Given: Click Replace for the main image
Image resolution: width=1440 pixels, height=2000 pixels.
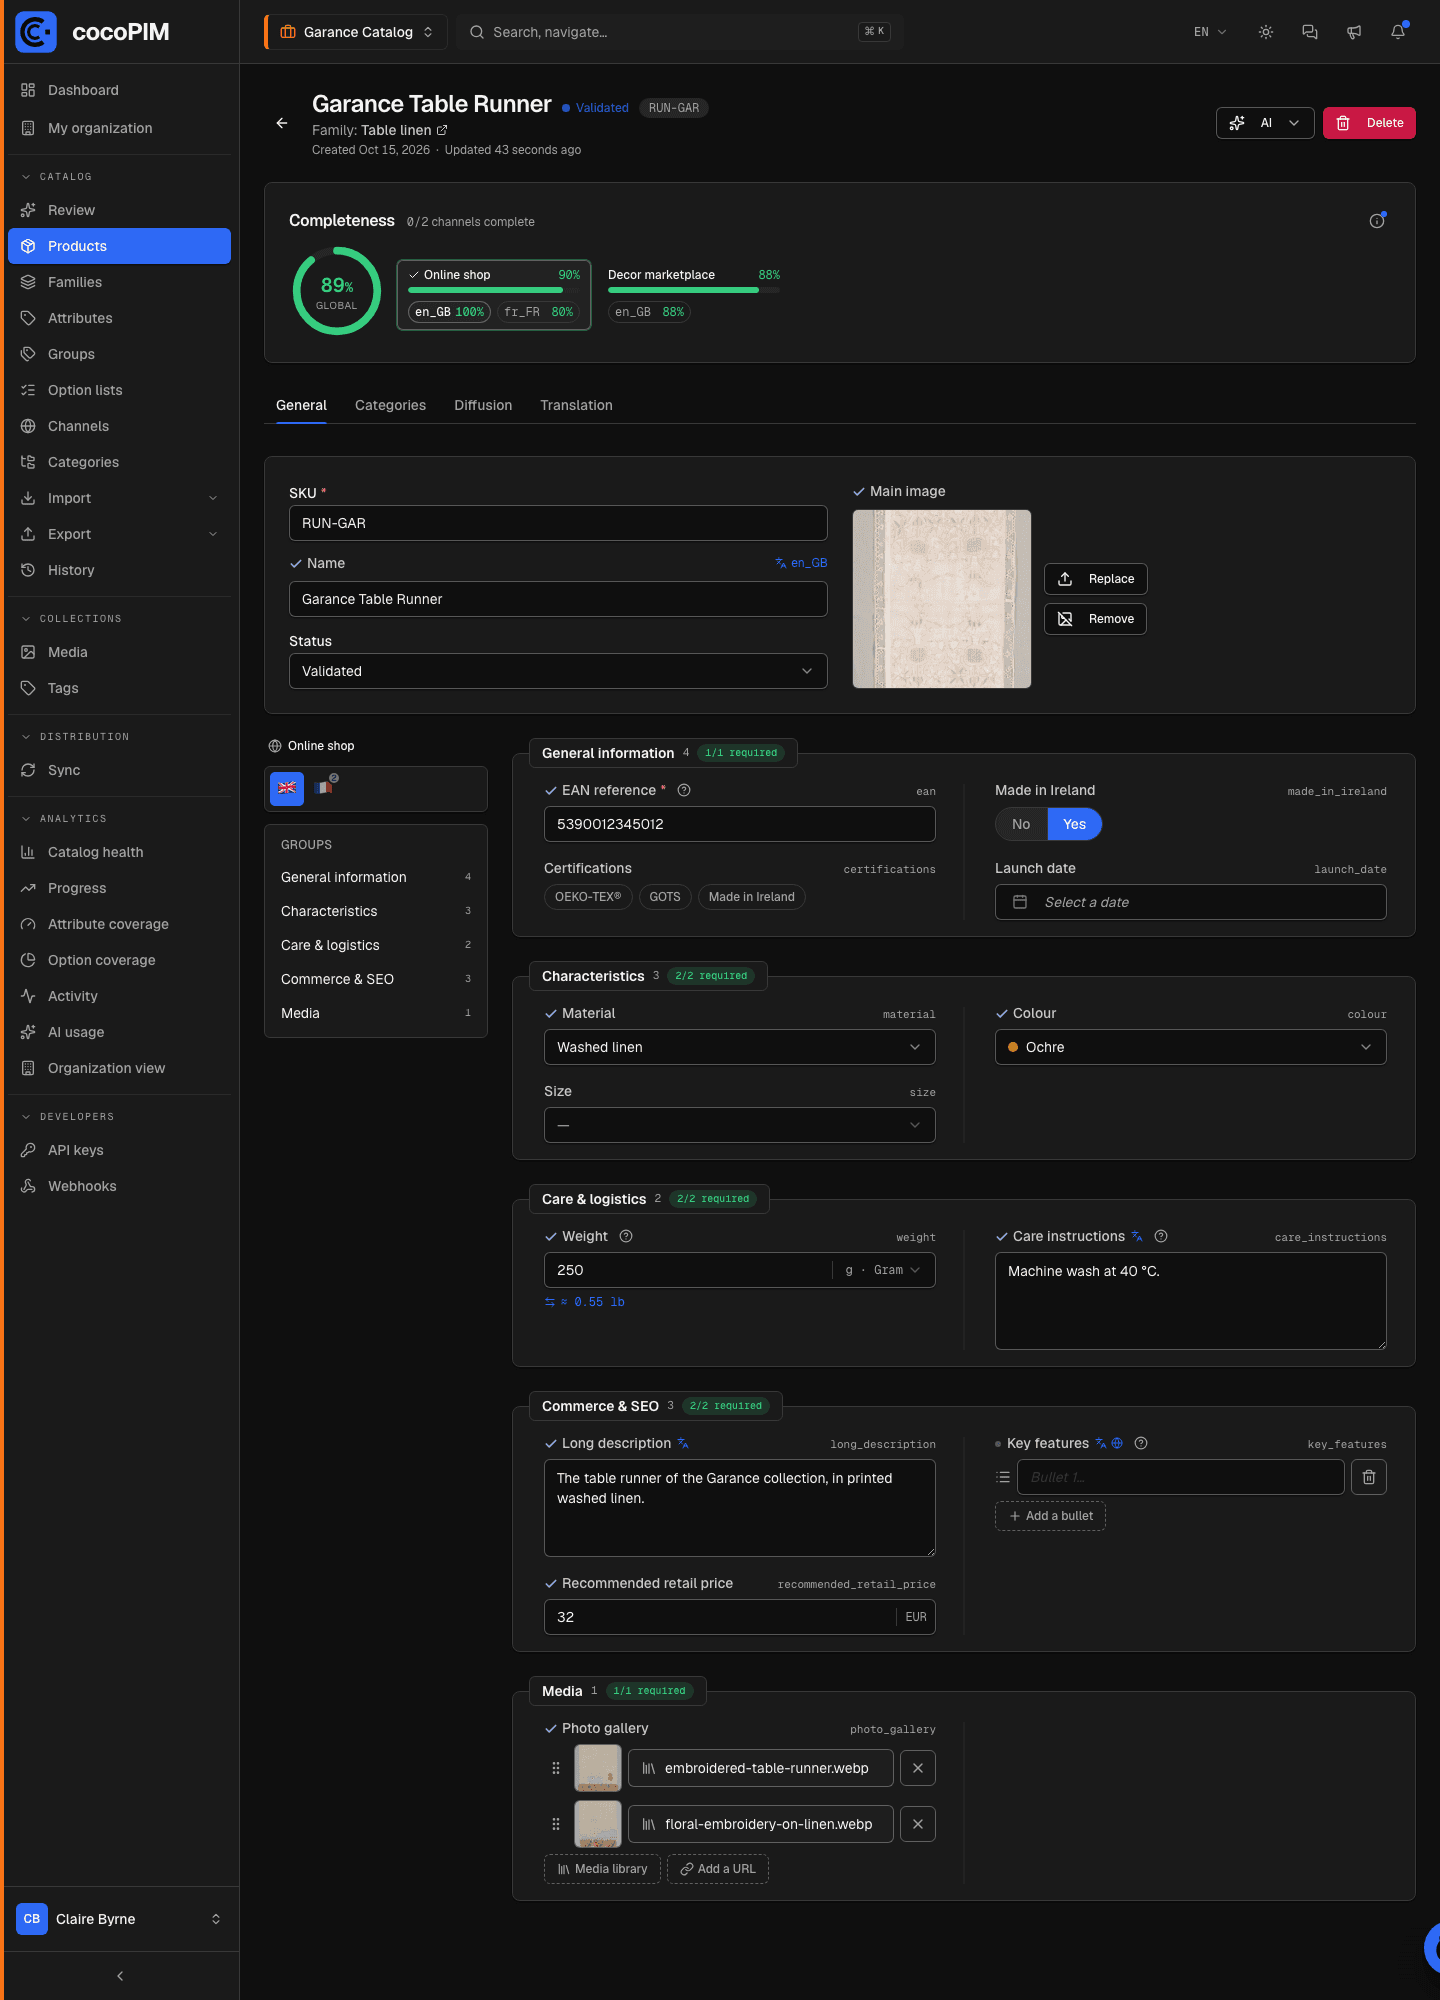Looking at the screenshot, I should coord(1096,579).
